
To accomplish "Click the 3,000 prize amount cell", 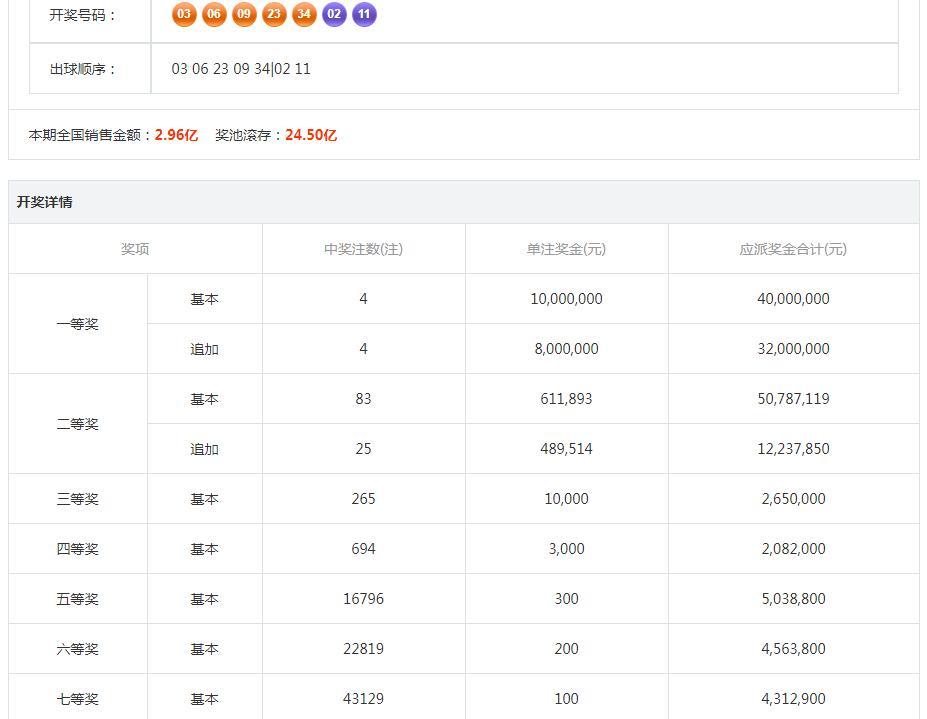I will (566, 549).
